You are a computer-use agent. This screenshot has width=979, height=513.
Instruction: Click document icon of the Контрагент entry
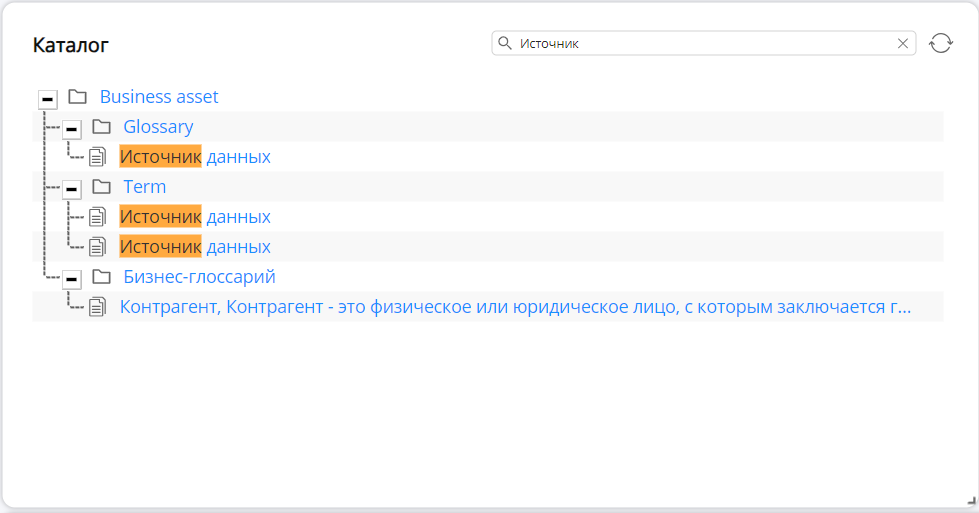[x=97, y=307]
